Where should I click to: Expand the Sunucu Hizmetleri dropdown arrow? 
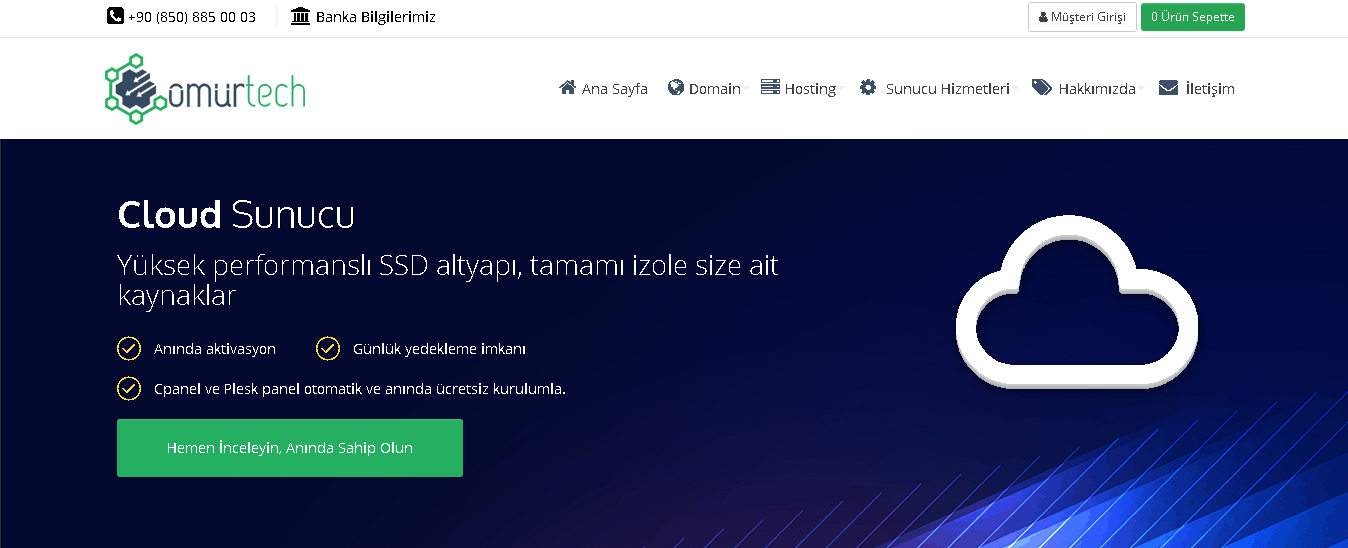click(x=1015, y=89)
